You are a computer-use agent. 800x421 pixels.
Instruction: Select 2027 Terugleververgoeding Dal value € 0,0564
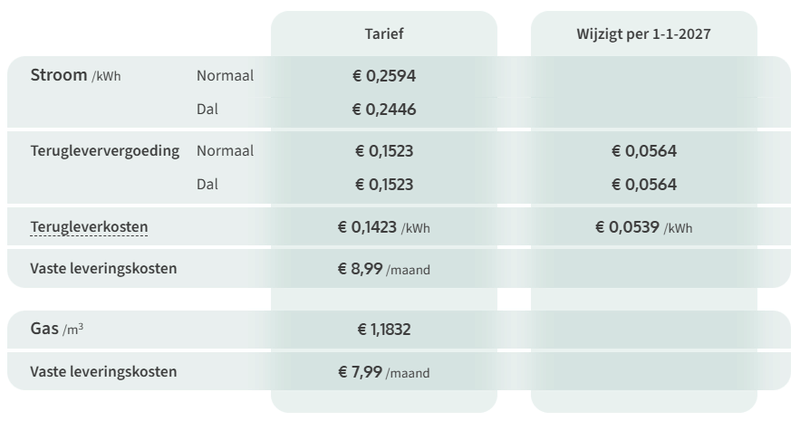644,184
